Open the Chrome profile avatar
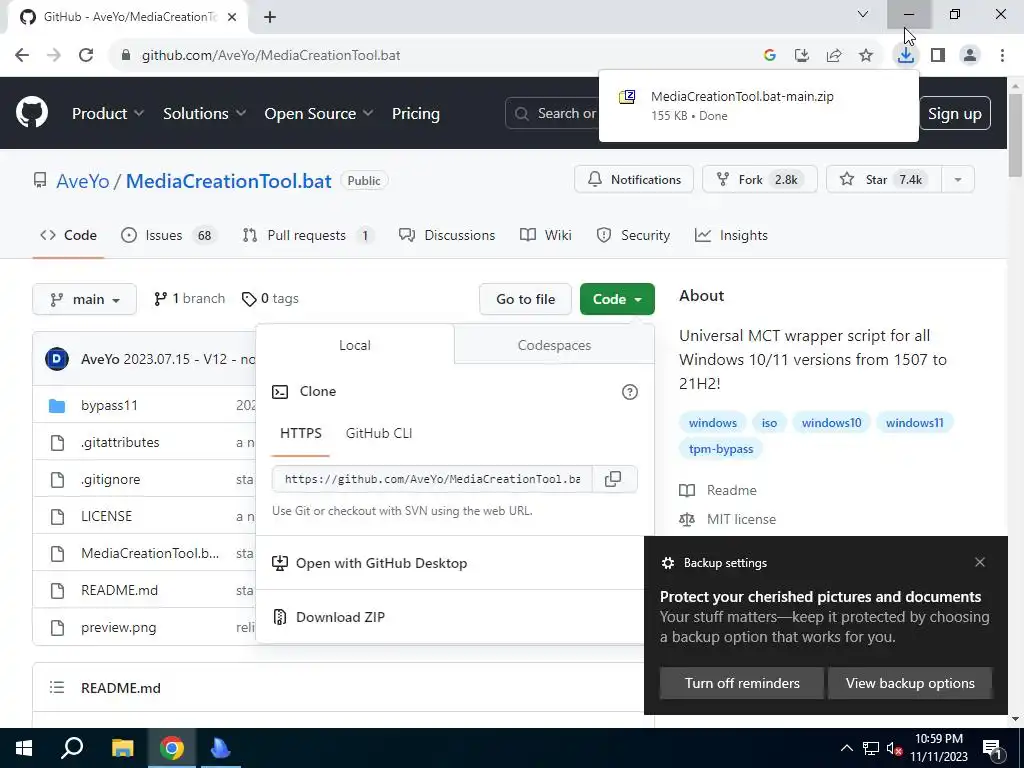The width and height of the screenshot is (1024, 768). (970, 56)
